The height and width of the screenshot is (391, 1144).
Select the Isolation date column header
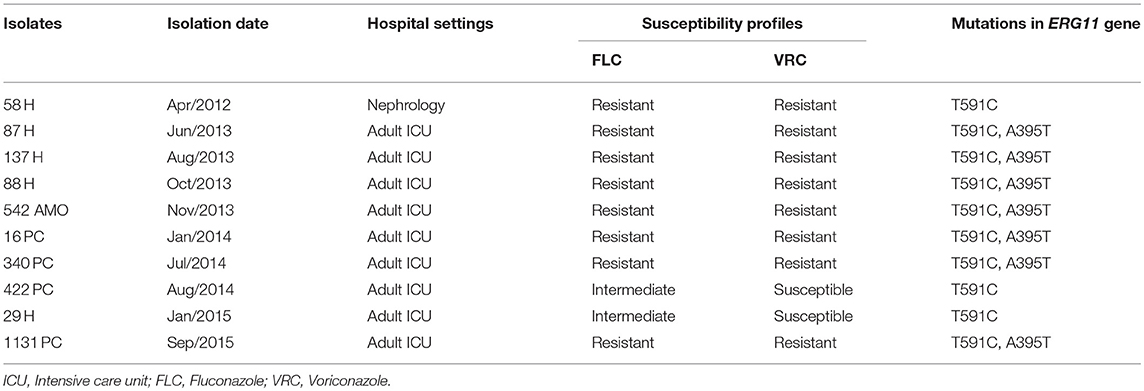(217, 24)
